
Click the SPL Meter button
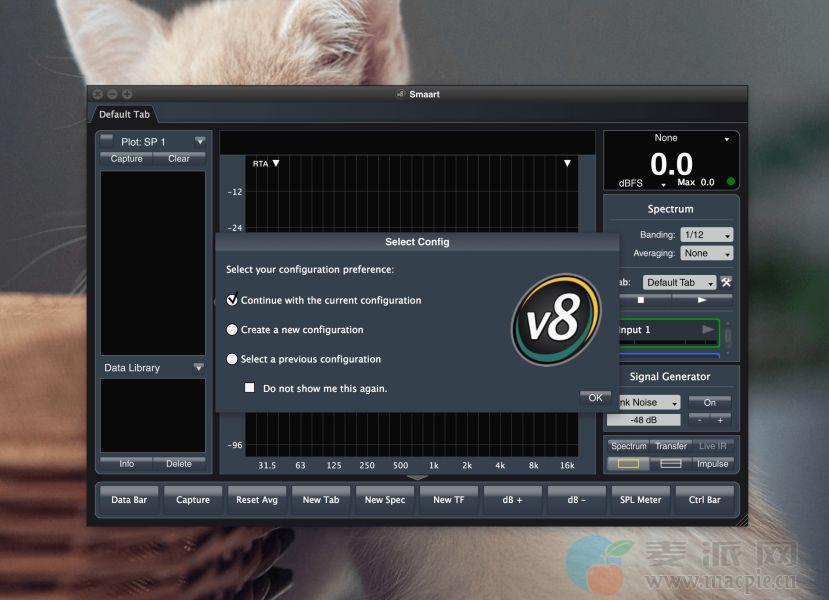pos(641,500)
